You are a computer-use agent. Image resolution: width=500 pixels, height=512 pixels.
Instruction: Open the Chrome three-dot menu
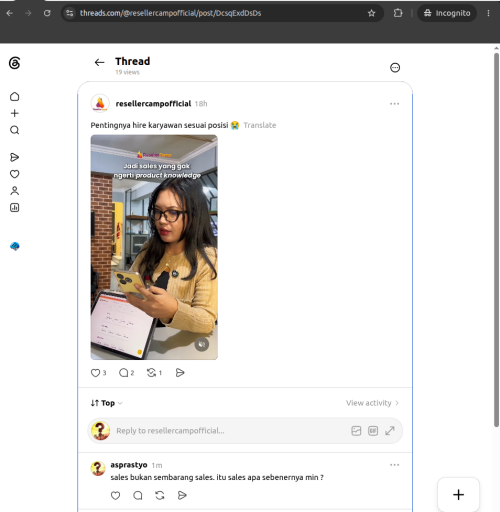coord(488,13)
